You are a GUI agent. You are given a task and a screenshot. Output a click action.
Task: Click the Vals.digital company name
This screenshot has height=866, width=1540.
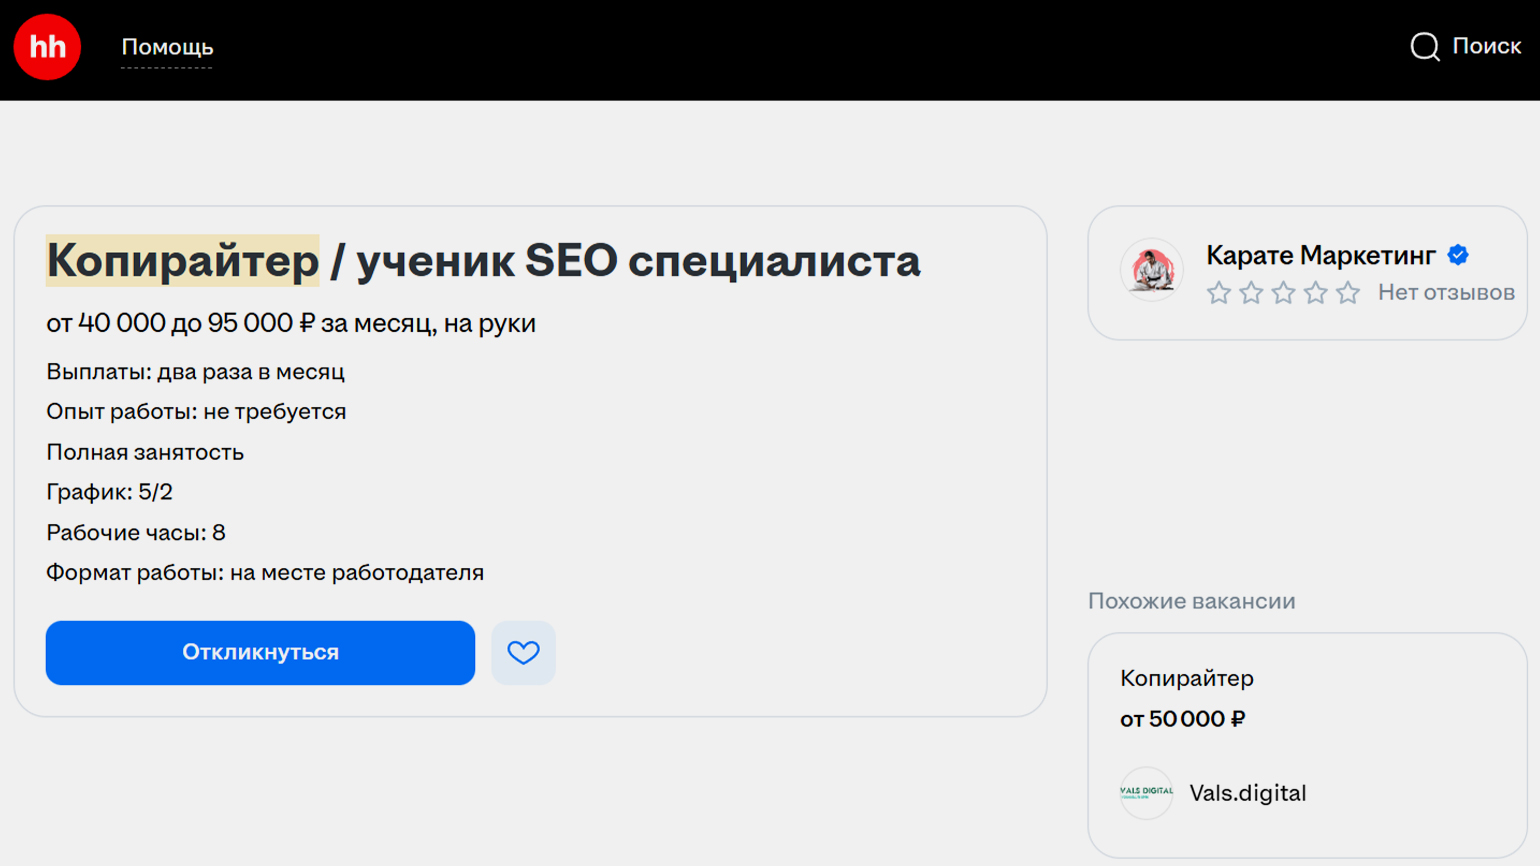click(x=1247, y=793)
